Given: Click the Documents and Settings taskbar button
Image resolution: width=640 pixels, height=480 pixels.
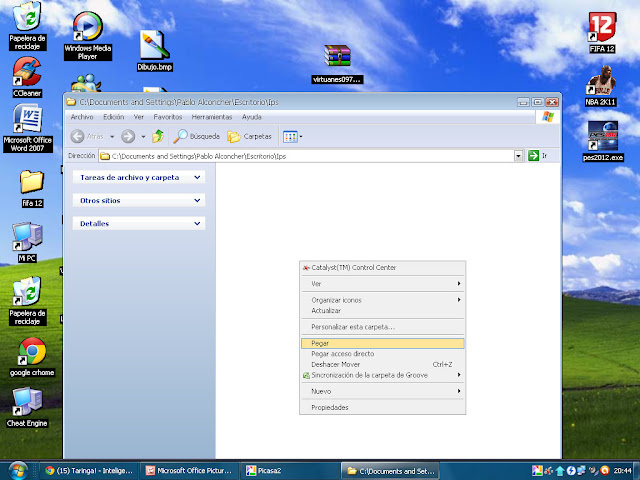Looking at the screenshot, I should (x=390, y=471).
